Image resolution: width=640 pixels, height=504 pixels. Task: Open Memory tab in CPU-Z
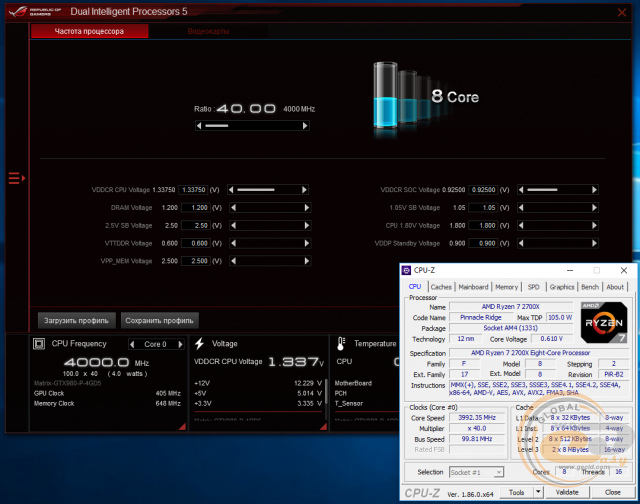(x=506, y=287)
